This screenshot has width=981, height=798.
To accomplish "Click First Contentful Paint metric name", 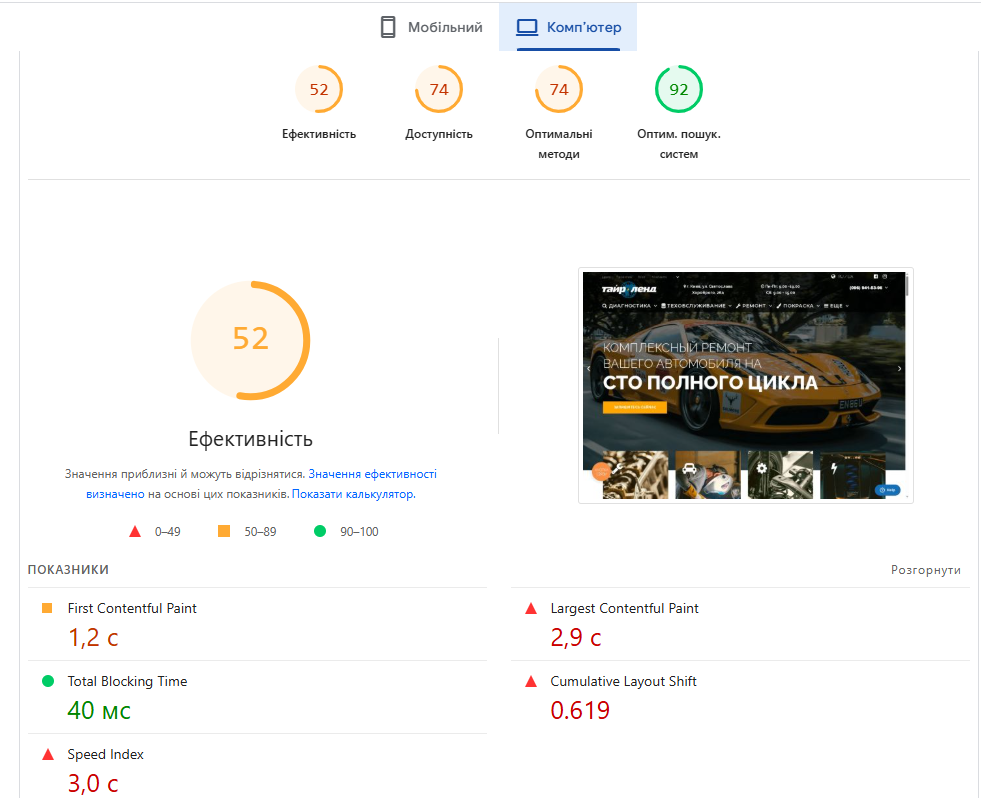I will (x=132, y=608).
